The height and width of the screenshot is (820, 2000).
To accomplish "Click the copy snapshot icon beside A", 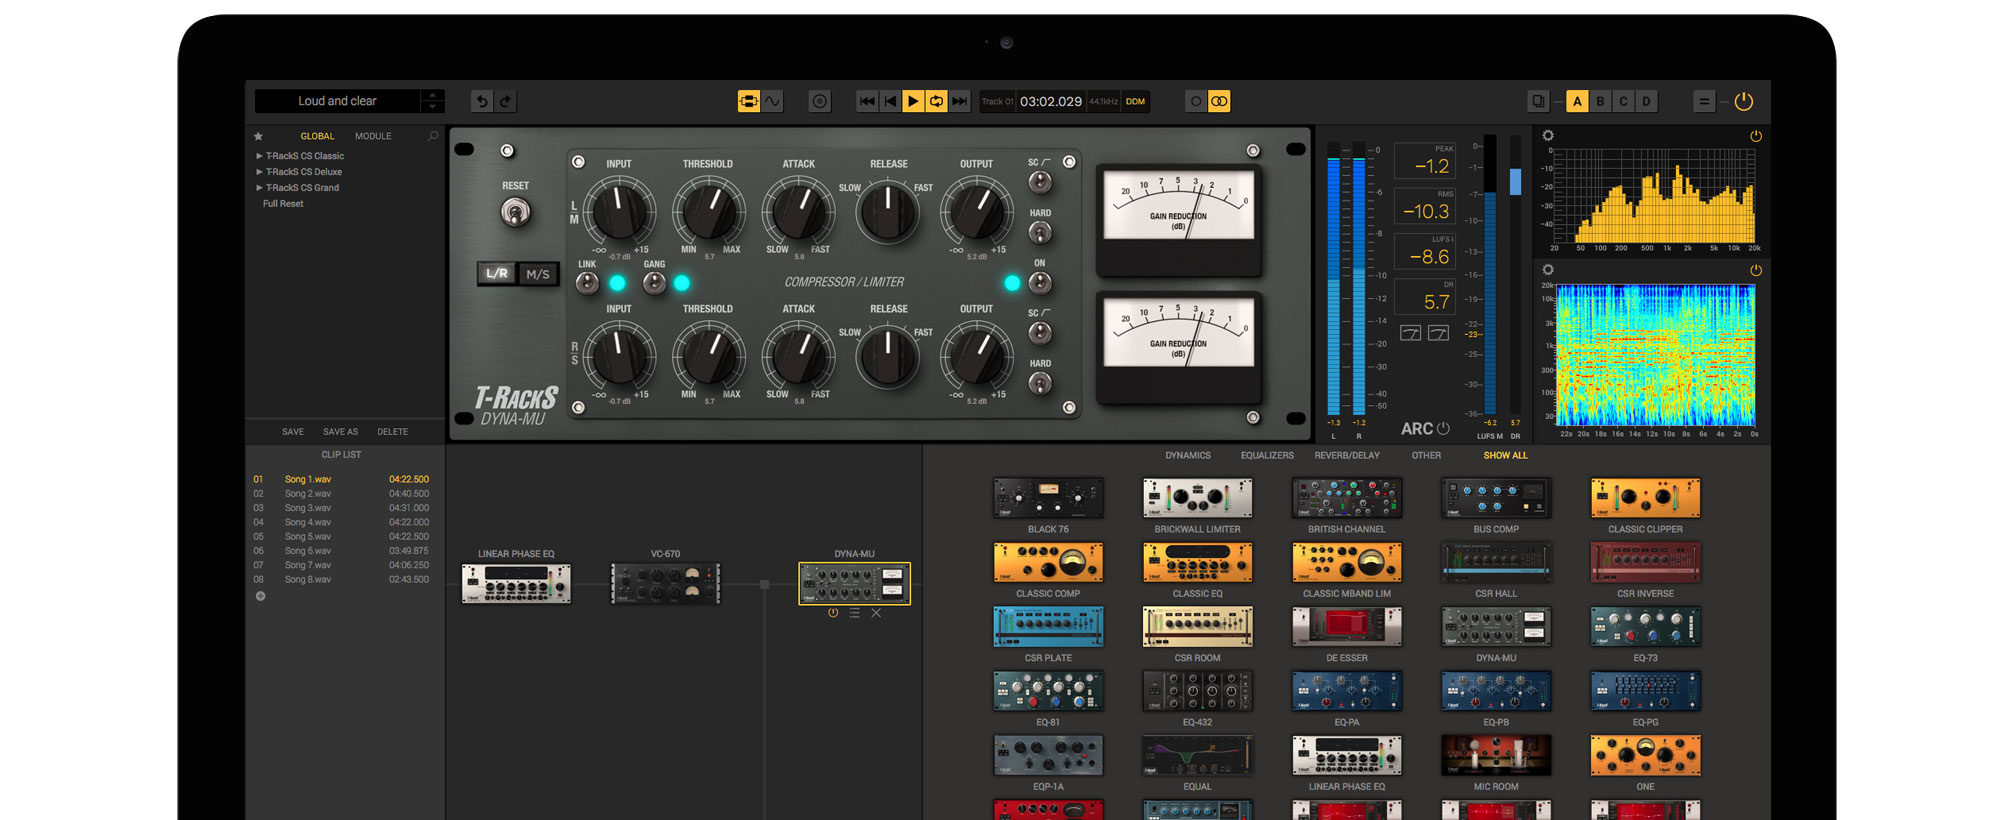I will pyautogui.click(x=1539, y=101).
